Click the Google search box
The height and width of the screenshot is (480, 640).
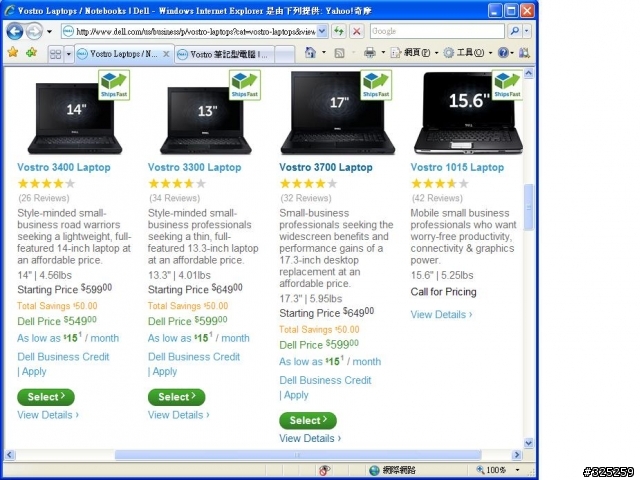(x=437, y=31)
